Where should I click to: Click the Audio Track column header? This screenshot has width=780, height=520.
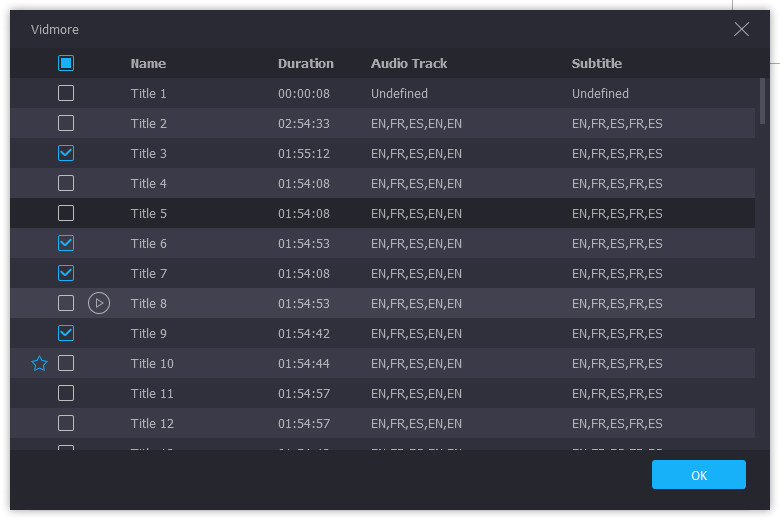(x=409, y=63)
